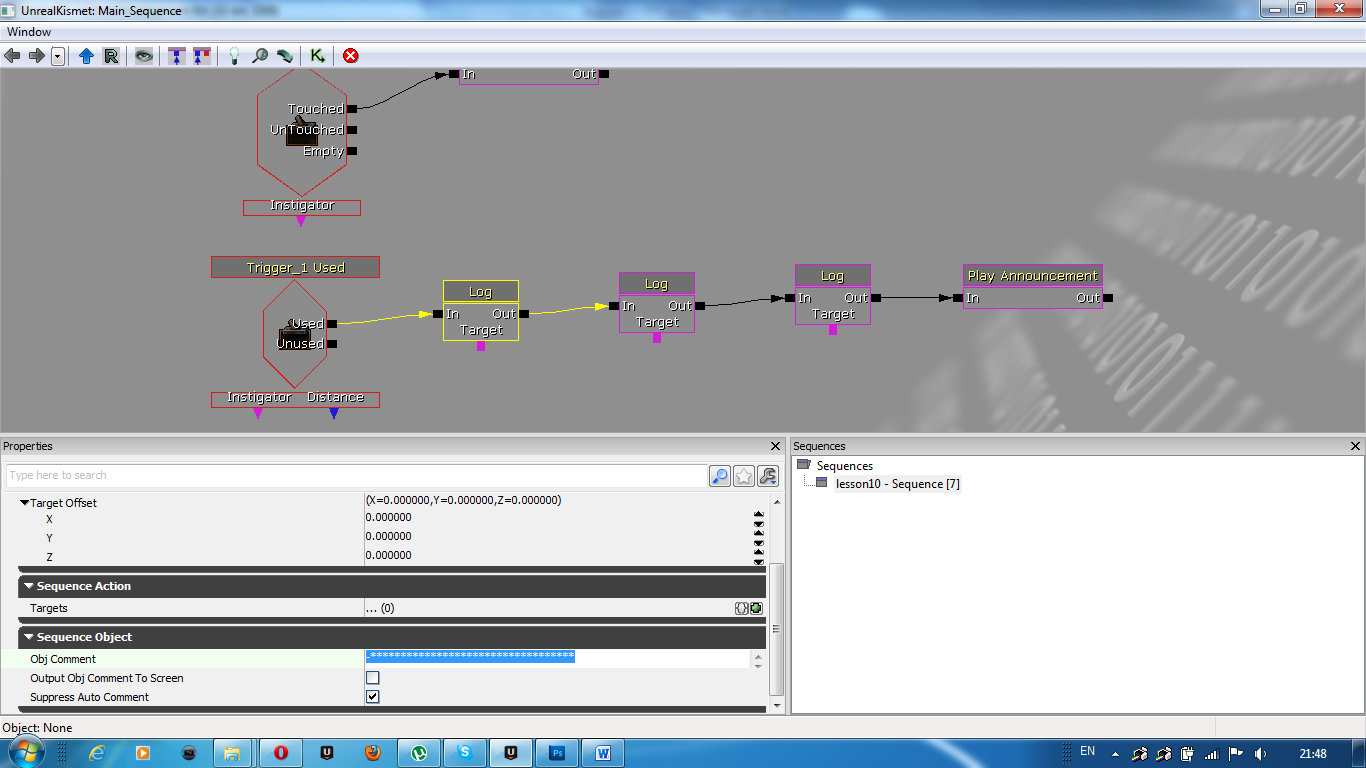Uncheck Suppress Auto Comment checkbox

373,697
